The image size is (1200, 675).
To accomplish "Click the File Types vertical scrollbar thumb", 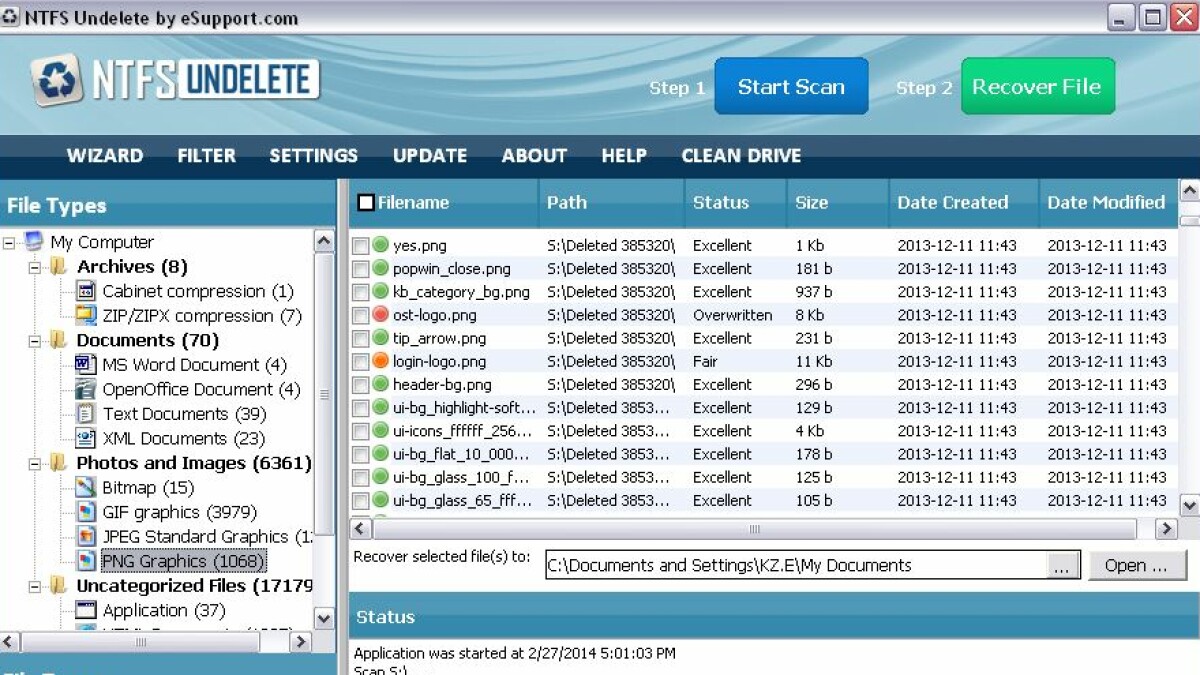I will tap(324, 394).
